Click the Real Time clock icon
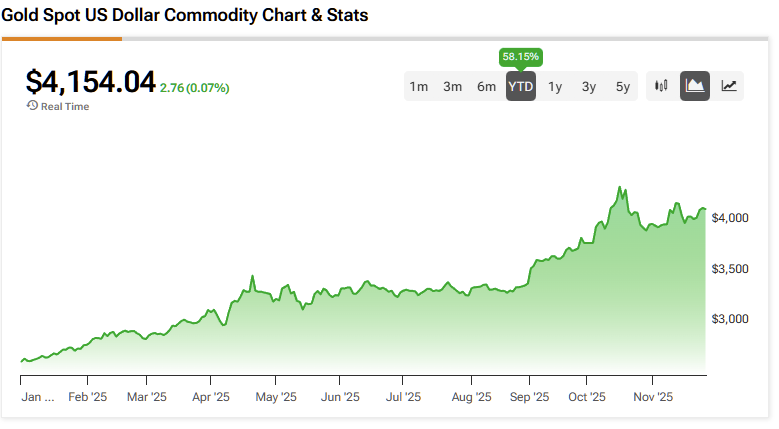 click(x=32, y=106)
